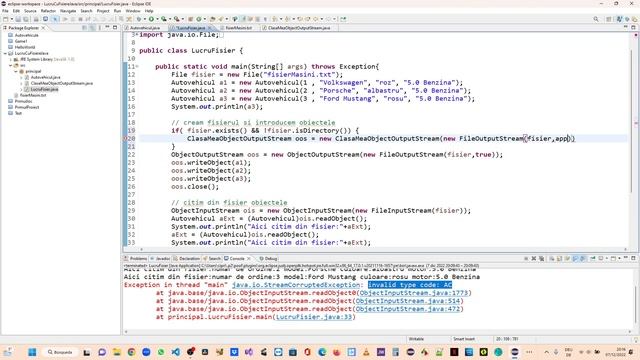Image resolution: width=640 pixels, height=360 pixels.
Task: Open the Problems view tab
Action: click(x=136, y=258)
